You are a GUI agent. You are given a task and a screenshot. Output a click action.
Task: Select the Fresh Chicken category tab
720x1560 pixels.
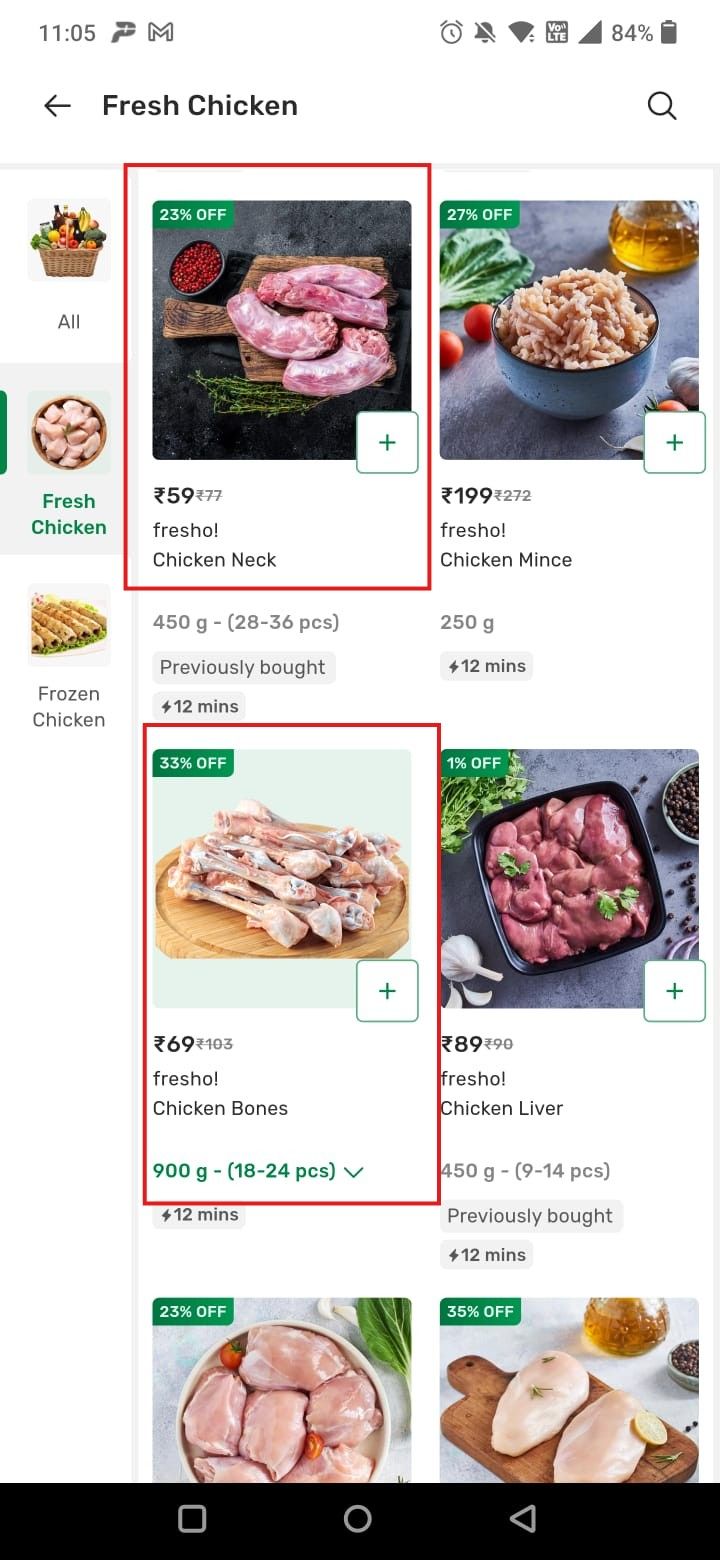(x=69, y=460)
